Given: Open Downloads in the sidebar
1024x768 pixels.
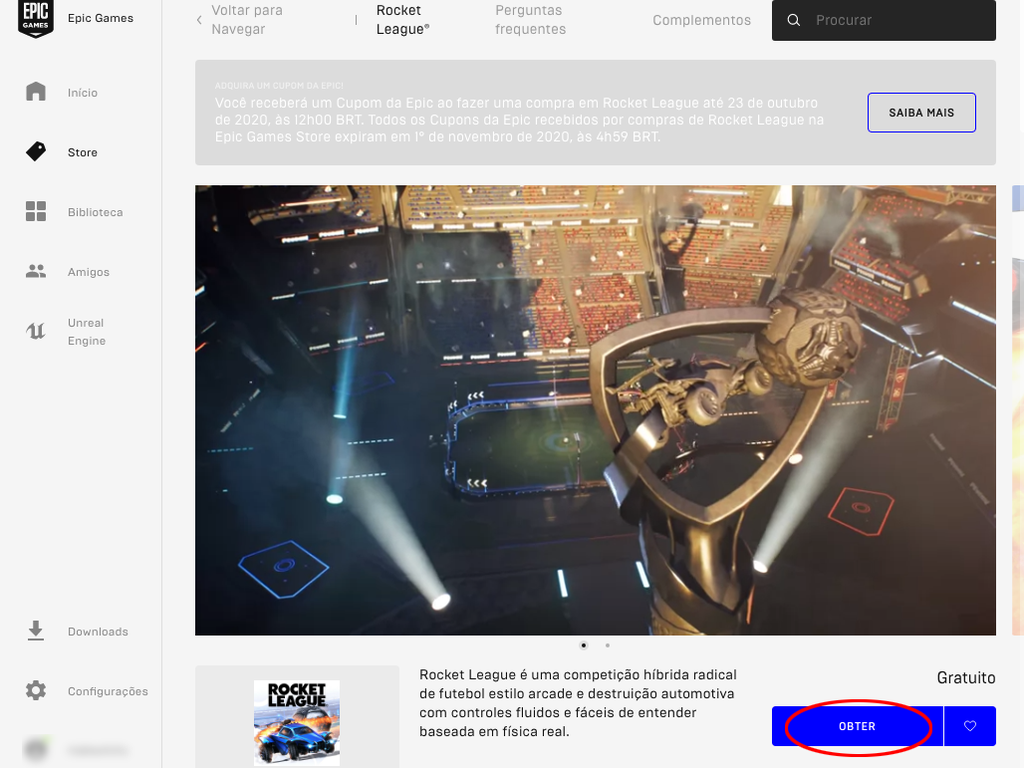Looking at the screenshot, I should 98,632.
